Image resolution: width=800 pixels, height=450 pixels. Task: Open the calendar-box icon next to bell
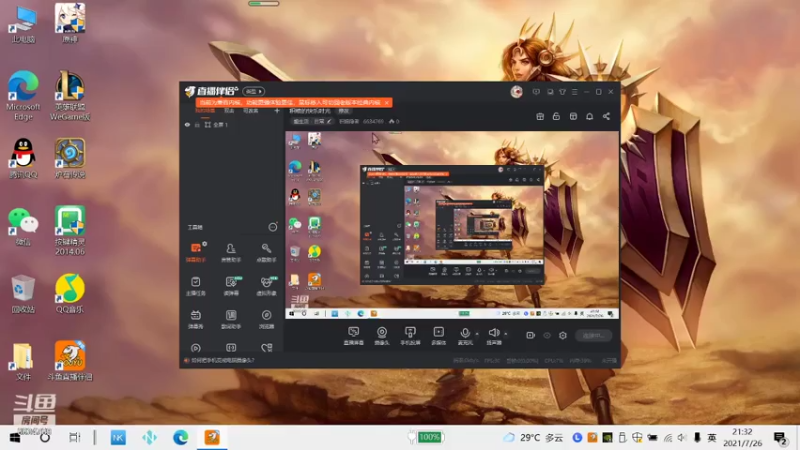(573, 116)
